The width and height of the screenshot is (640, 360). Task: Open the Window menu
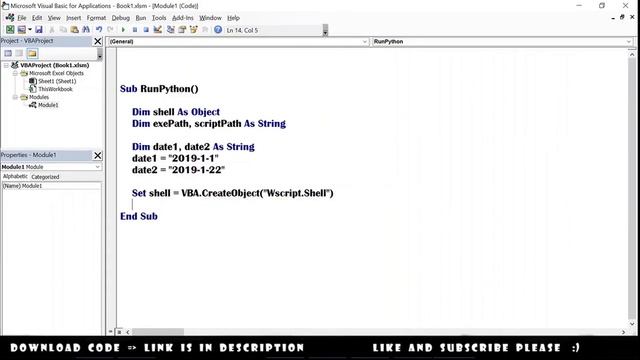[x=210, y=18]
